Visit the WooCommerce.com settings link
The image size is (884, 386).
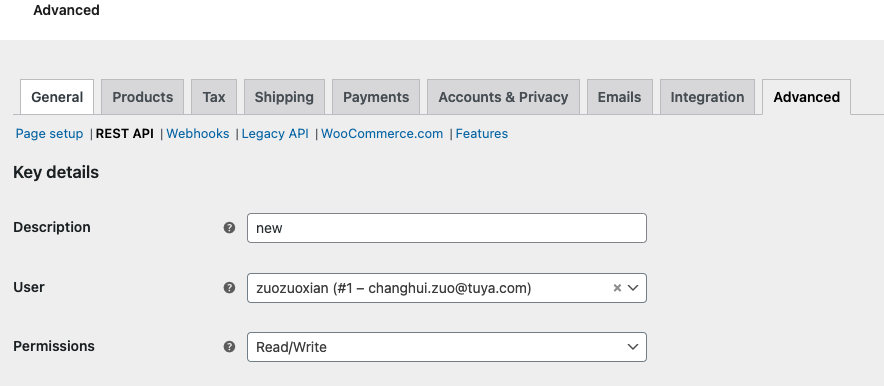(x=382, y=134)
